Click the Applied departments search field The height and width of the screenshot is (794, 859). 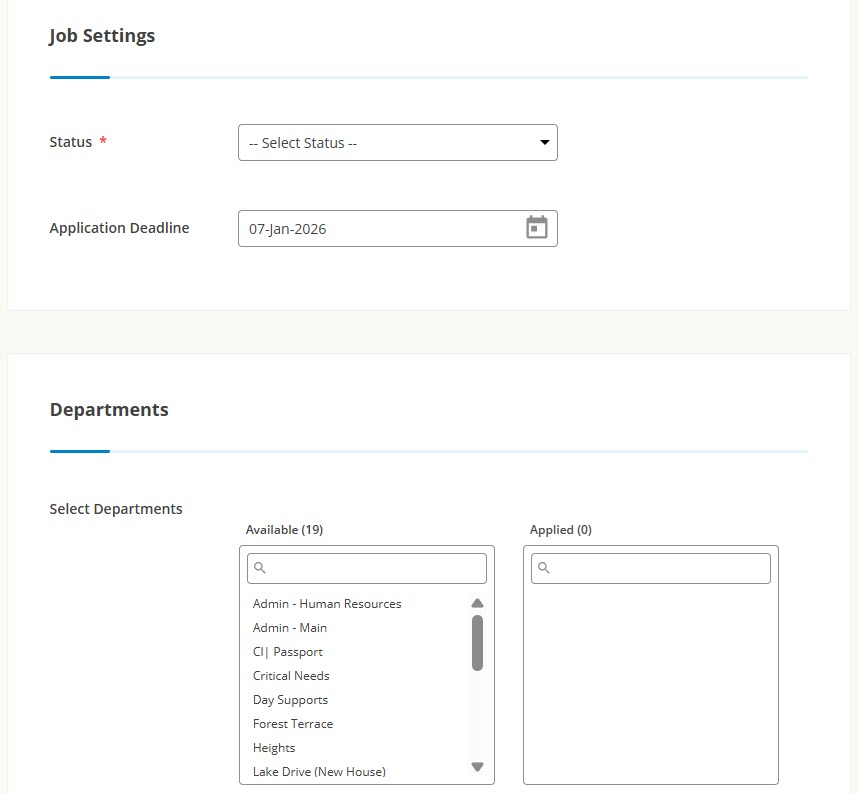point(650,568)
